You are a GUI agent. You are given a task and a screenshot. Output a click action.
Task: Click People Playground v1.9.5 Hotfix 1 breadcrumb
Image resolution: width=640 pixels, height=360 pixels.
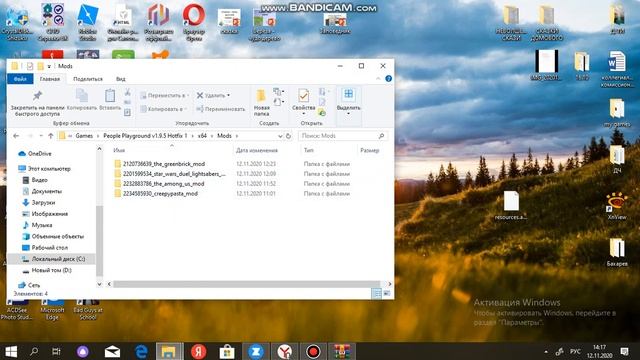145,136
